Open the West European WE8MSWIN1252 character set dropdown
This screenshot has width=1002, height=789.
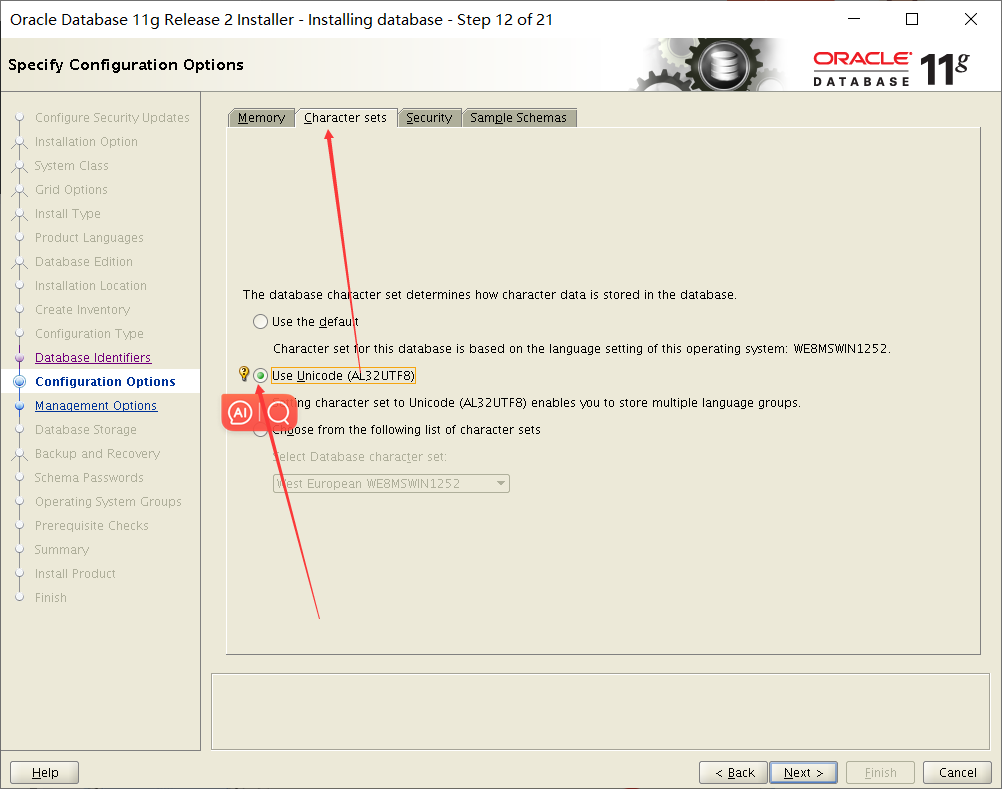tap(391, 484)
